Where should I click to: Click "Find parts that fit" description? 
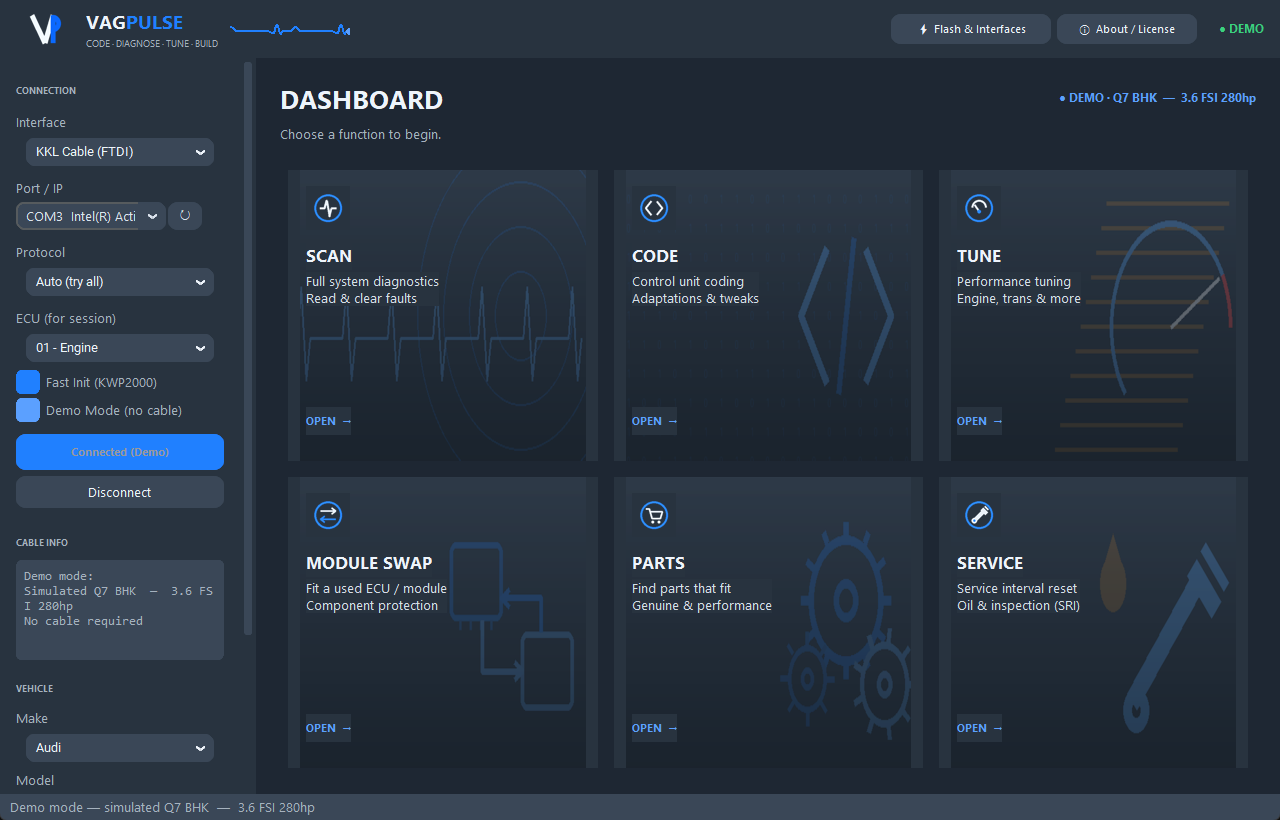682,589
